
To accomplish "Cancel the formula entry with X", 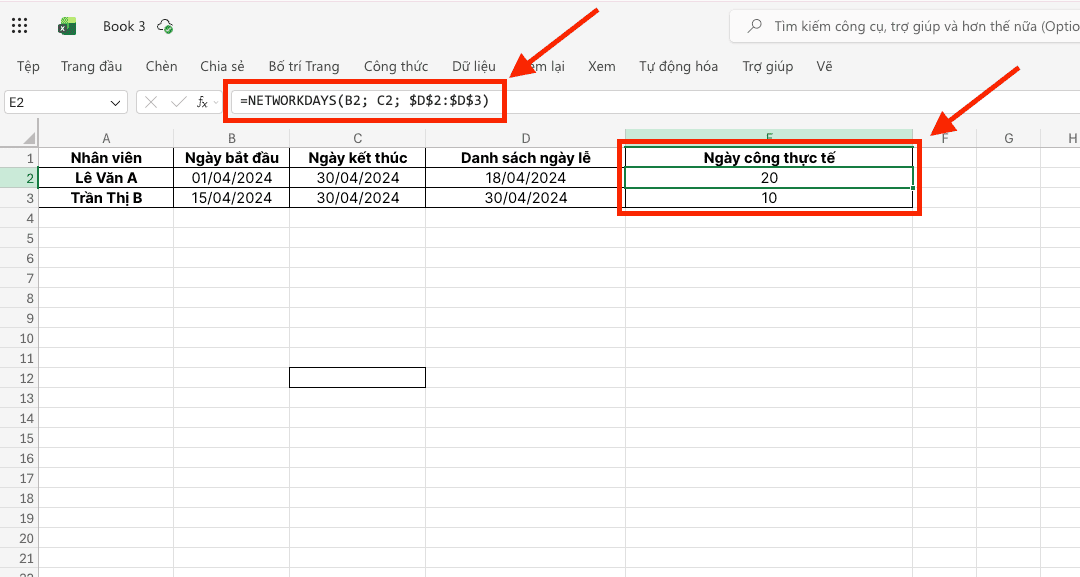I will (151, 102).
